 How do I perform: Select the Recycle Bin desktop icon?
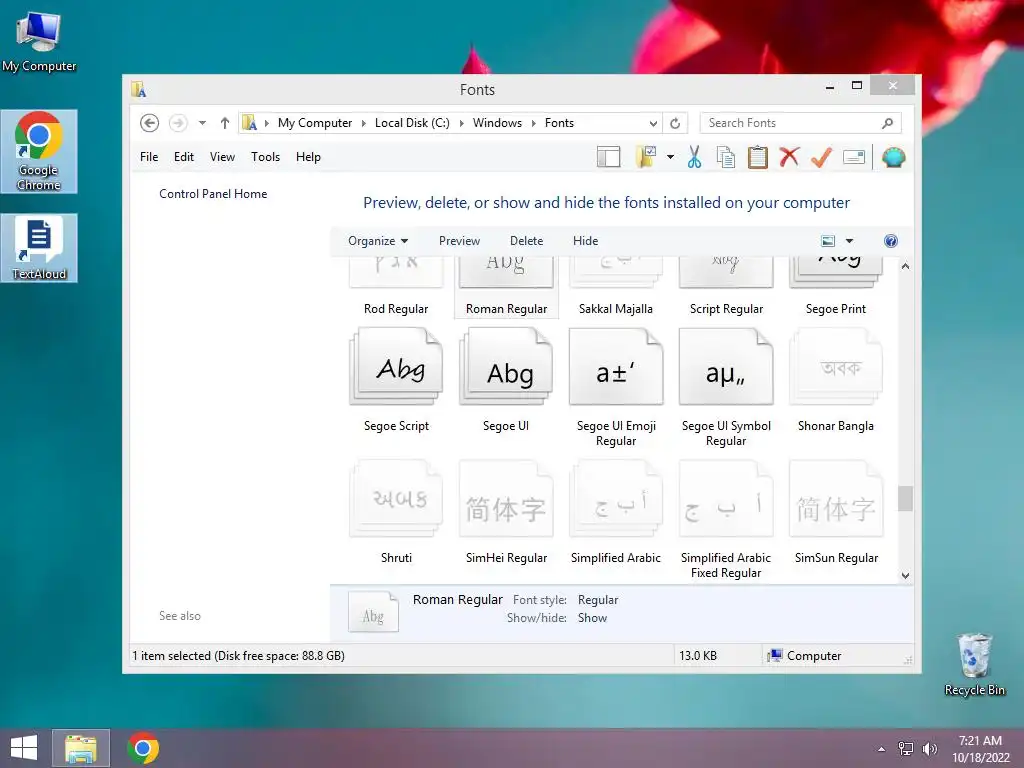[974, 664]
